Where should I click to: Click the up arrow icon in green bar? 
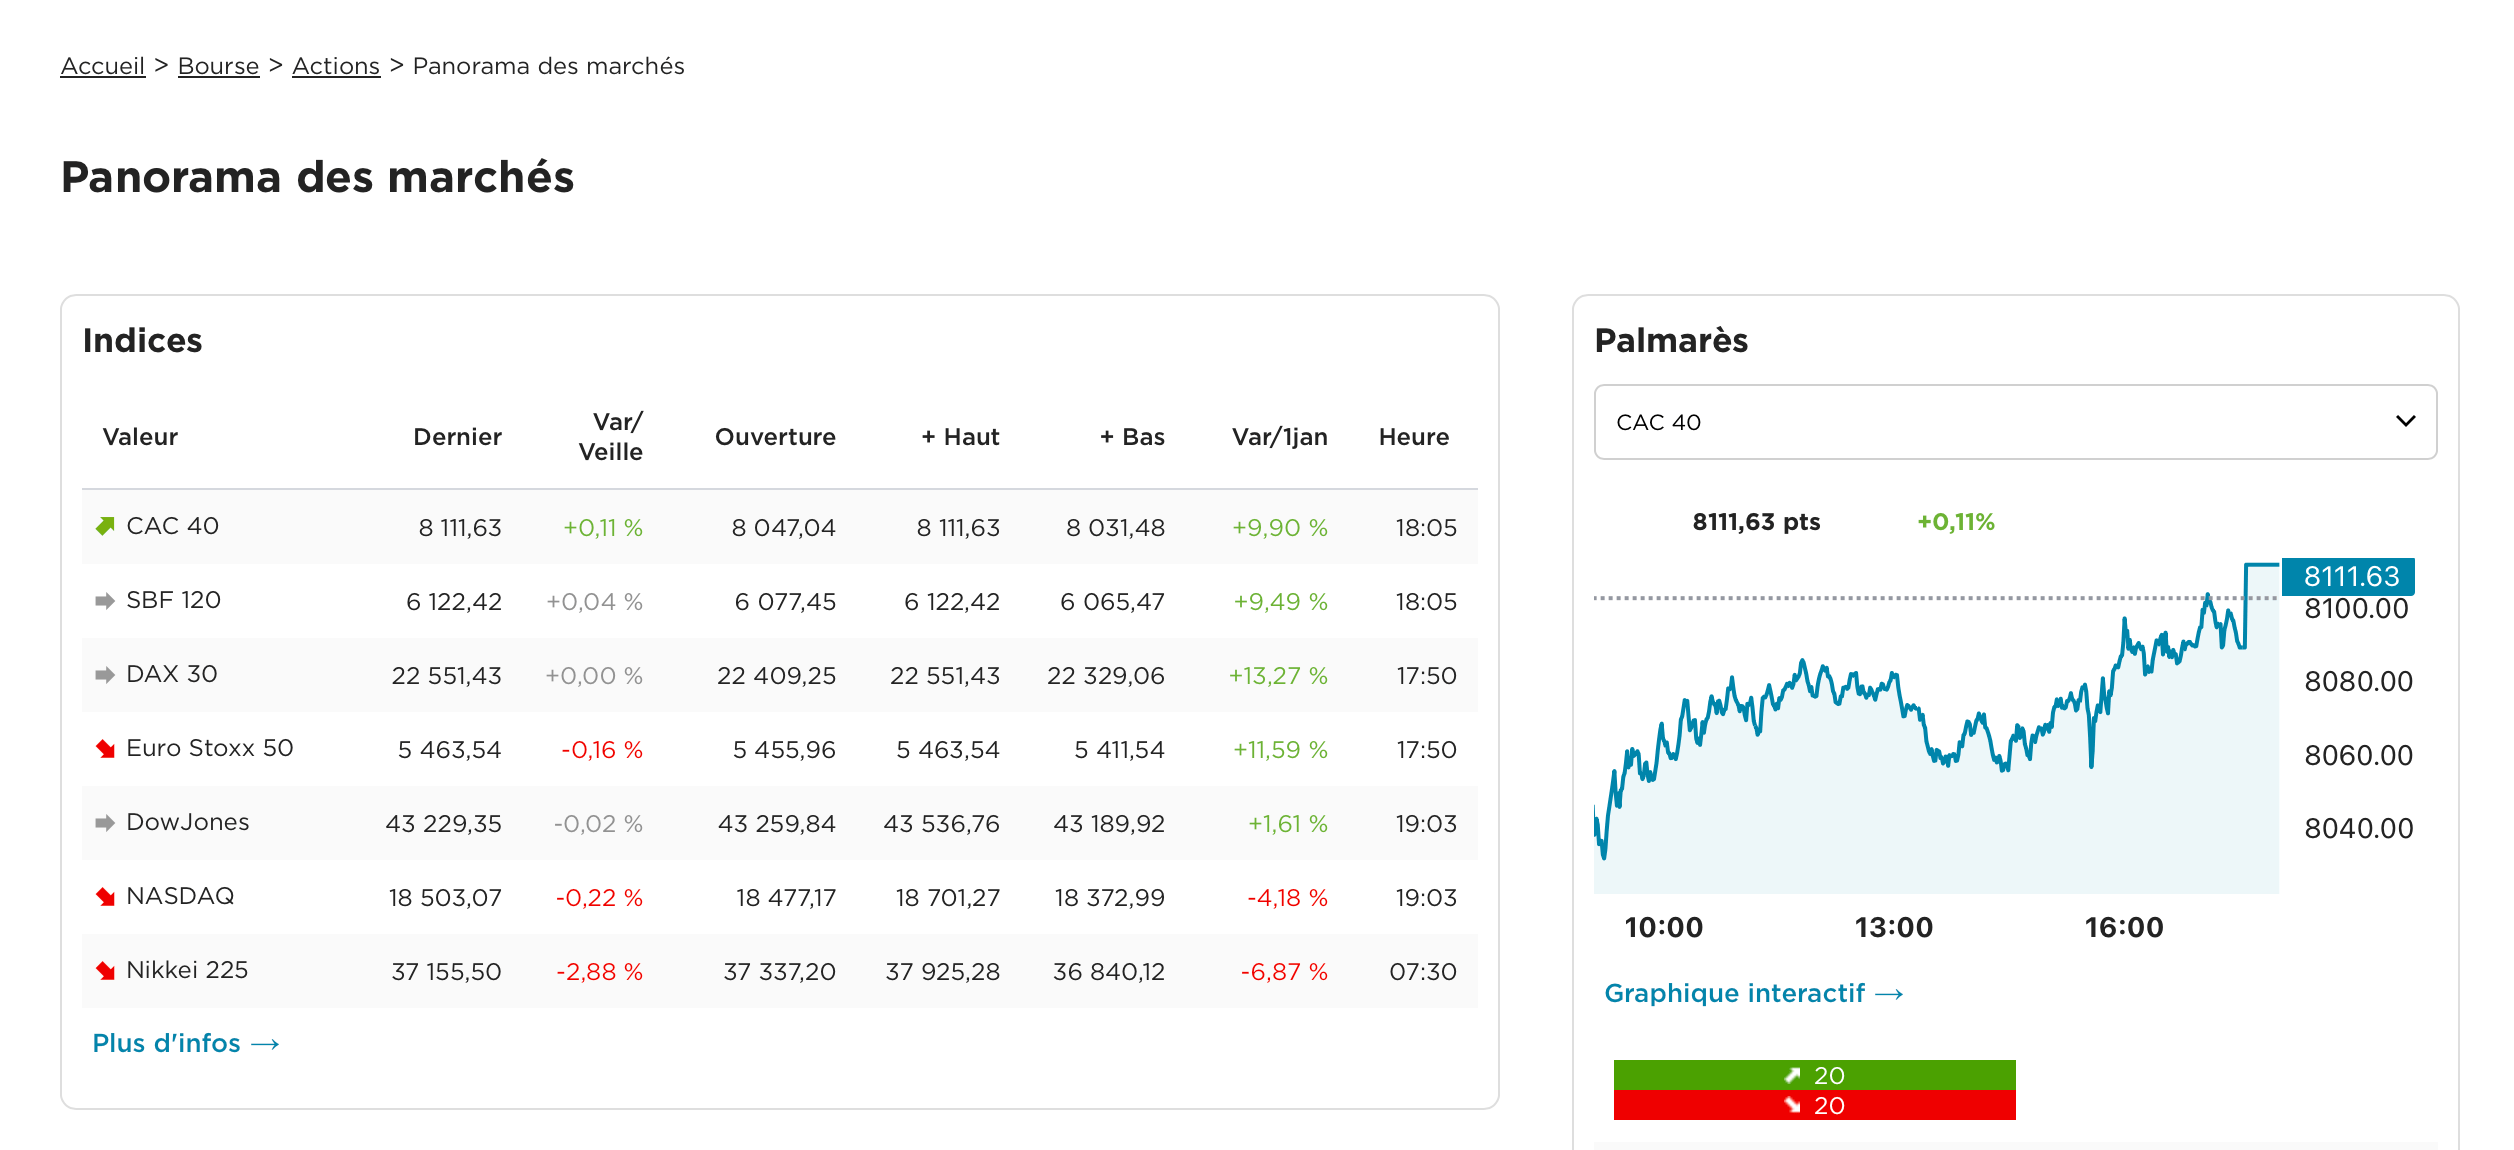click(x=1792, y=1075)
